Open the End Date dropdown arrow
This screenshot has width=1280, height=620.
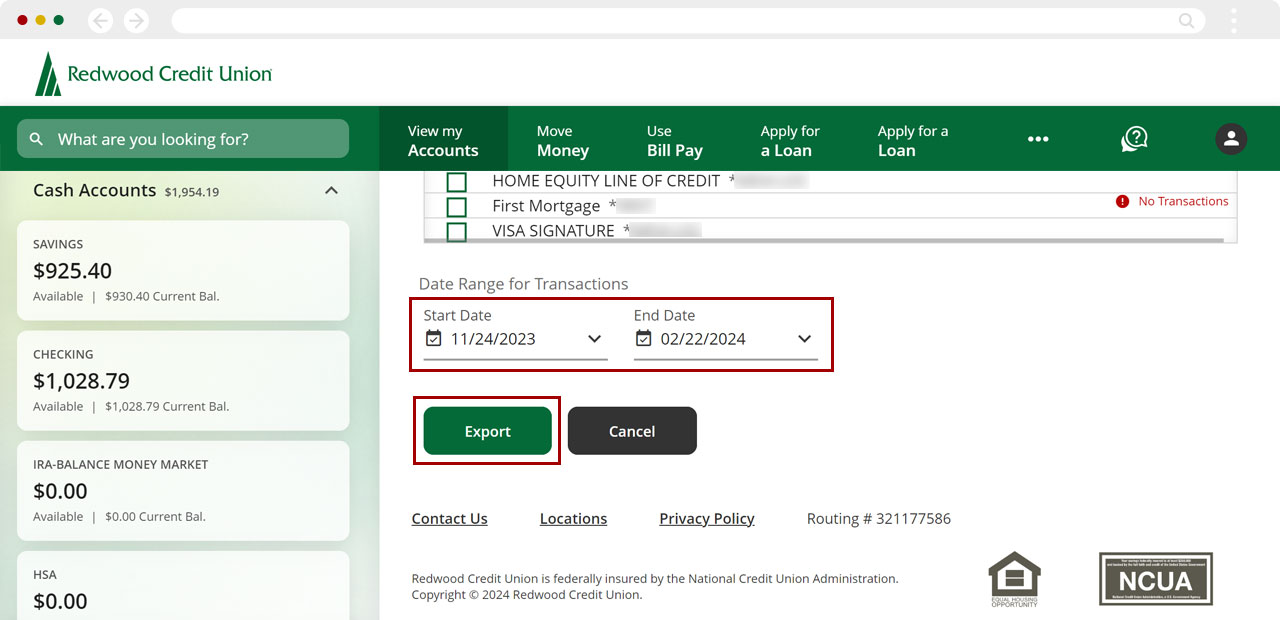(x=804, y=339)
